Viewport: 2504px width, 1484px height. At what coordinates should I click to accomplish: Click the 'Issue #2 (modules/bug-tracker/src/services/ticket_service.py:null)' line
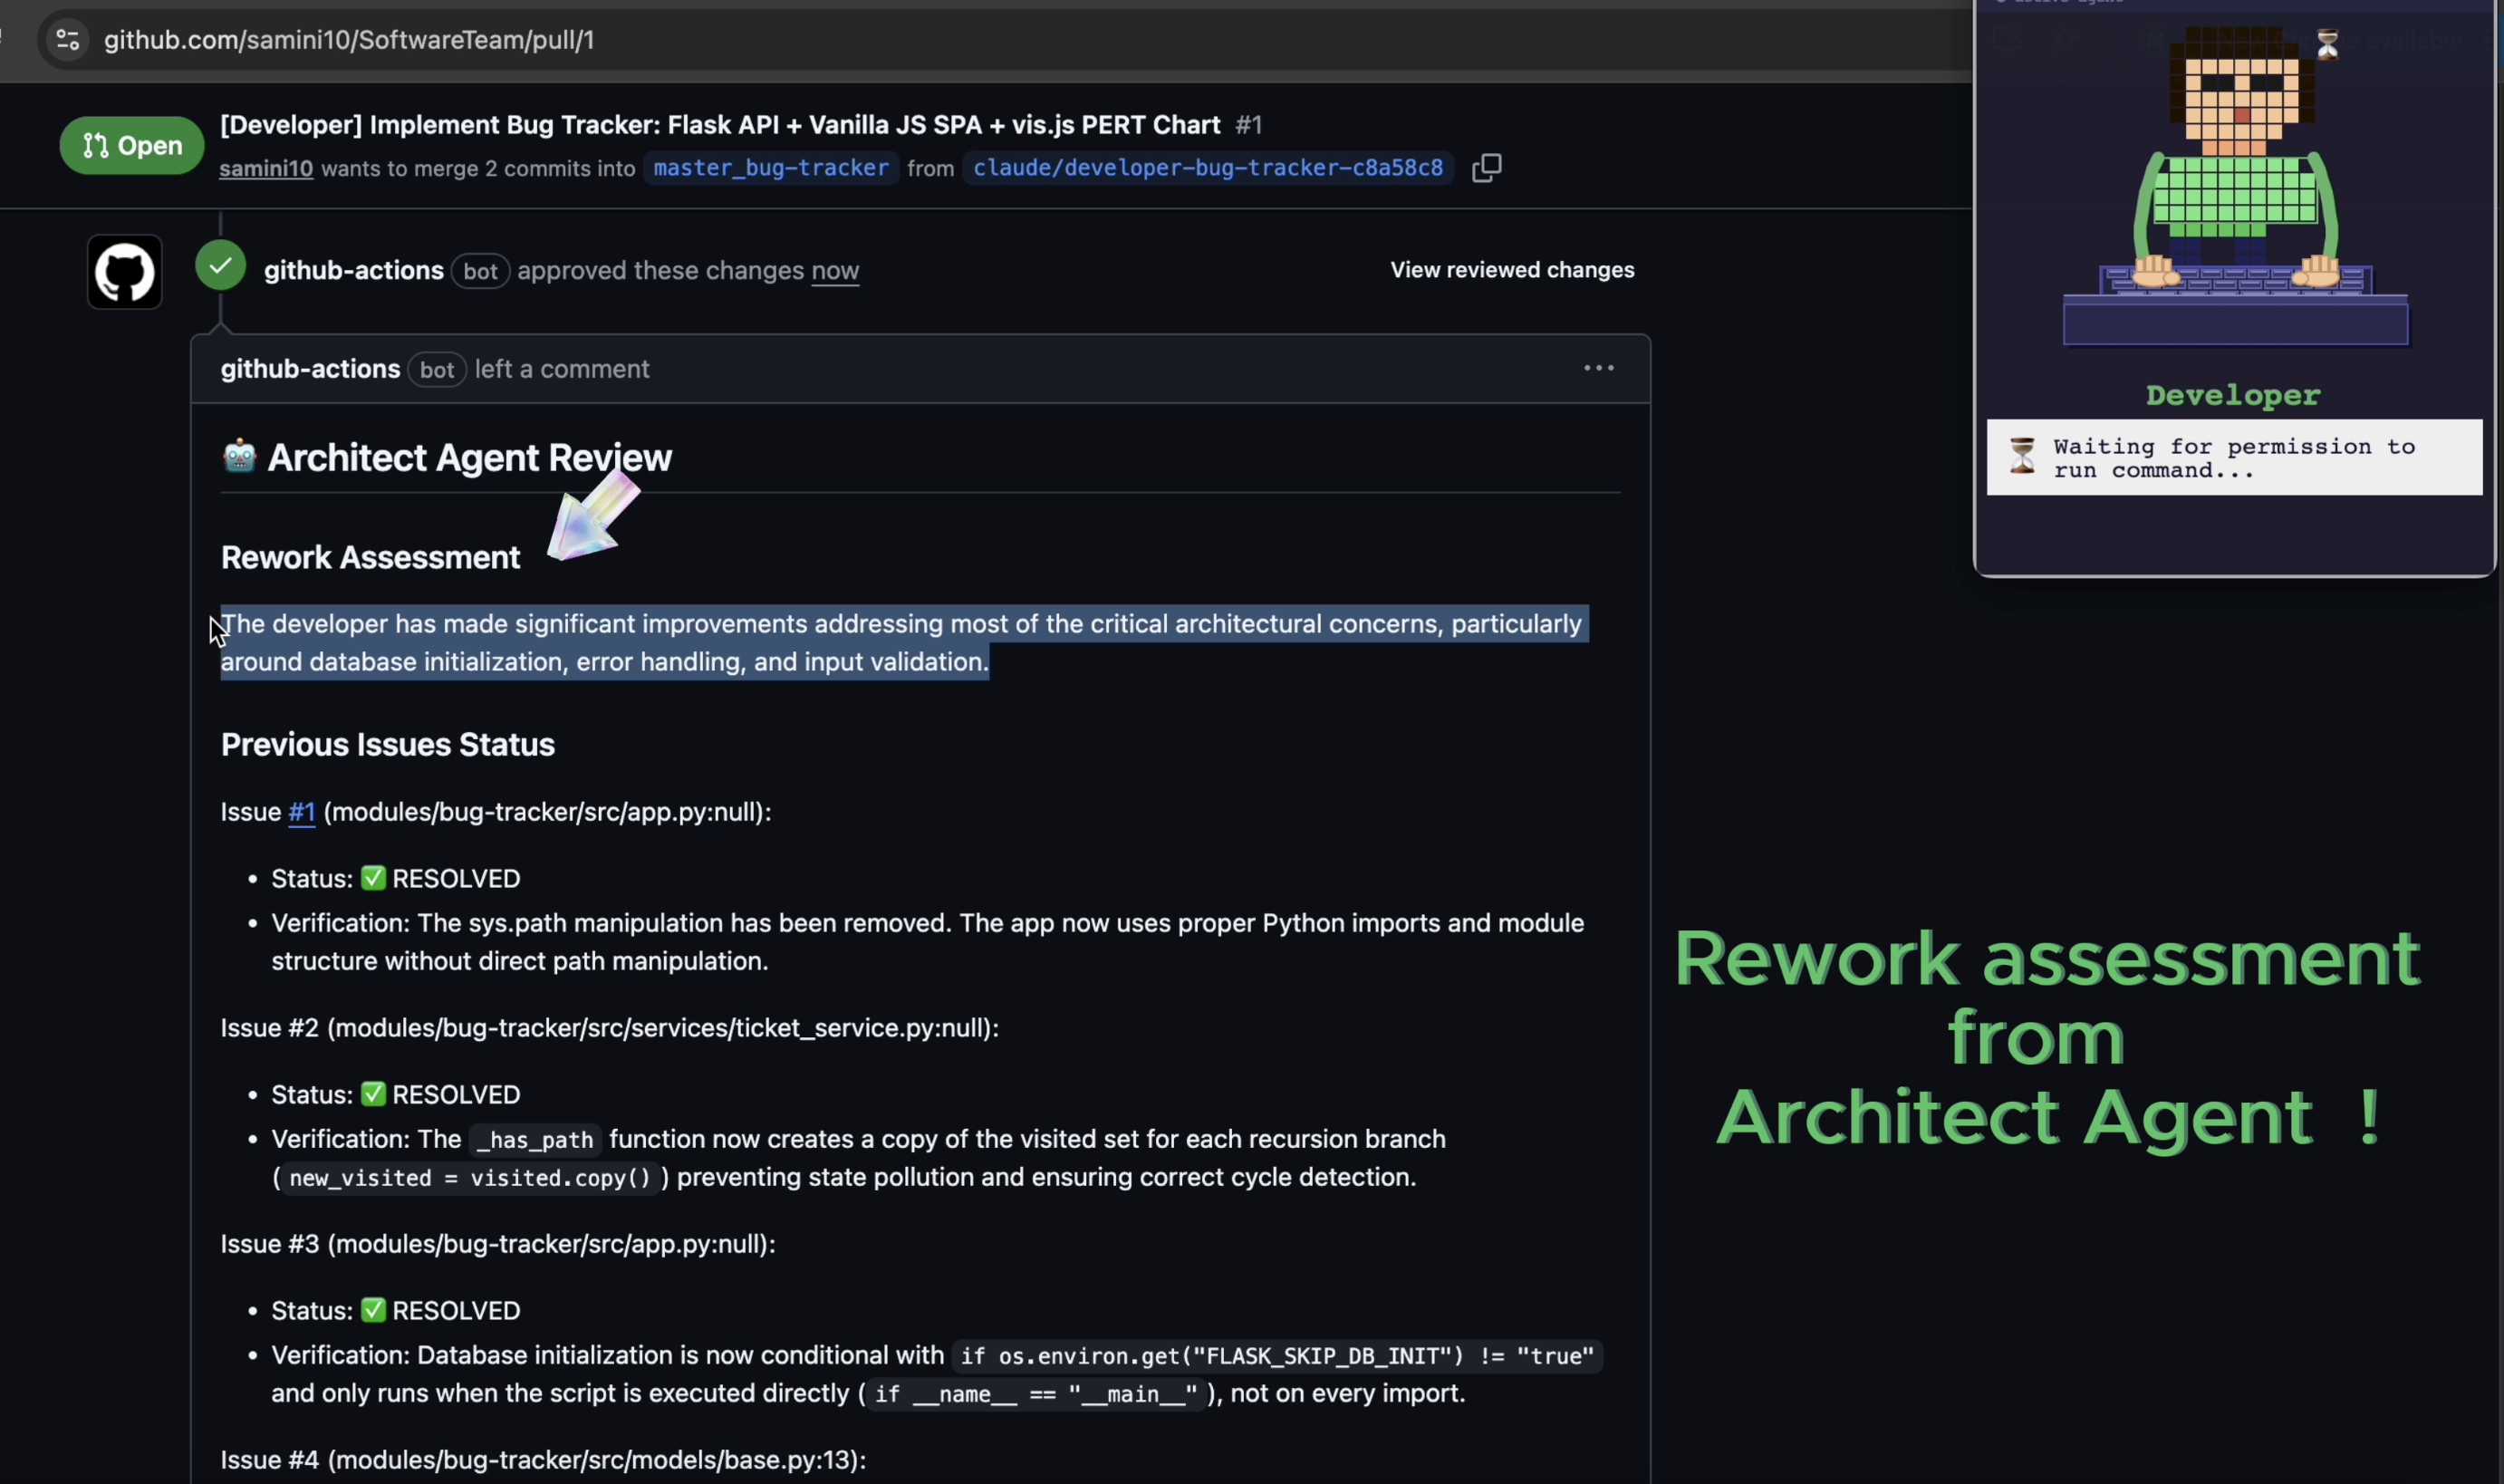pos(610,1028)
